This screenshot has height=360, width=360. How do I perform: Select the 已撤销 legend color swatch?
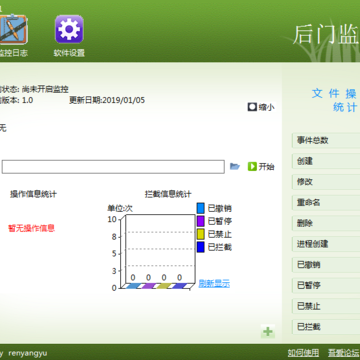[200, 208]
